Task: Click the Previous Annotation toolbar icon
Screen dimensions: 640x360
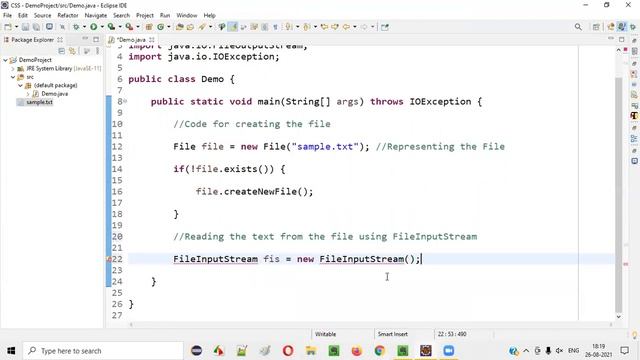Action: click(x=307, y=27)
